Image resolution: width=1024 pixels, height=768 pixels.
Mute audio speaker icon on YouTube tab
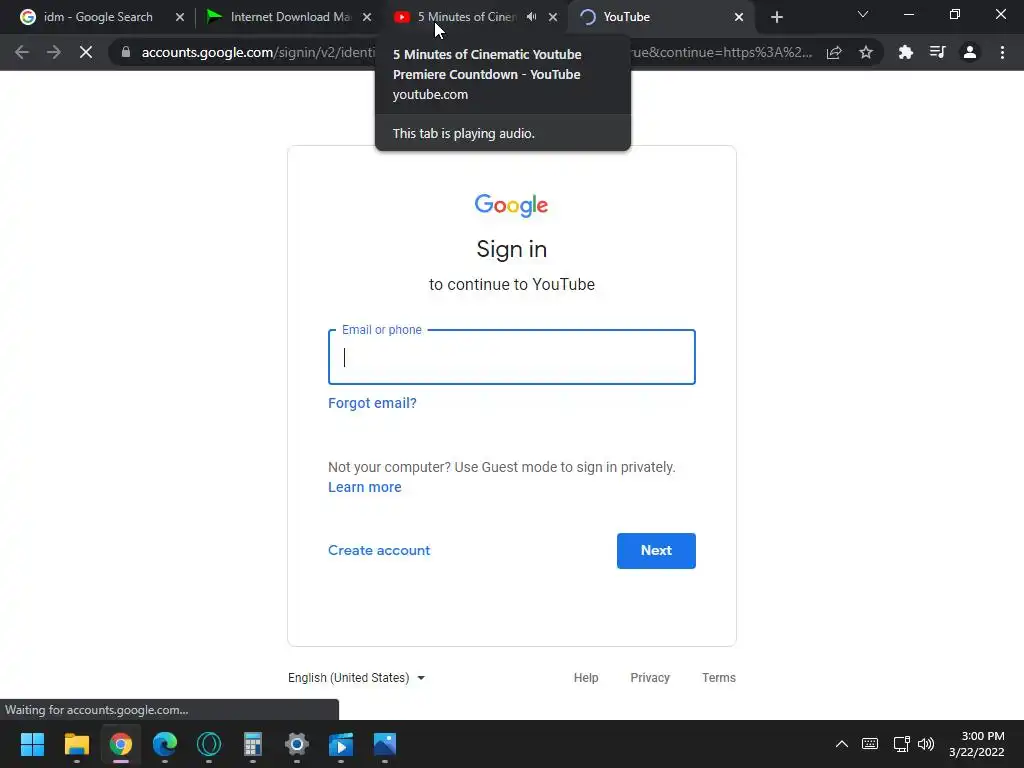[532, 17]
